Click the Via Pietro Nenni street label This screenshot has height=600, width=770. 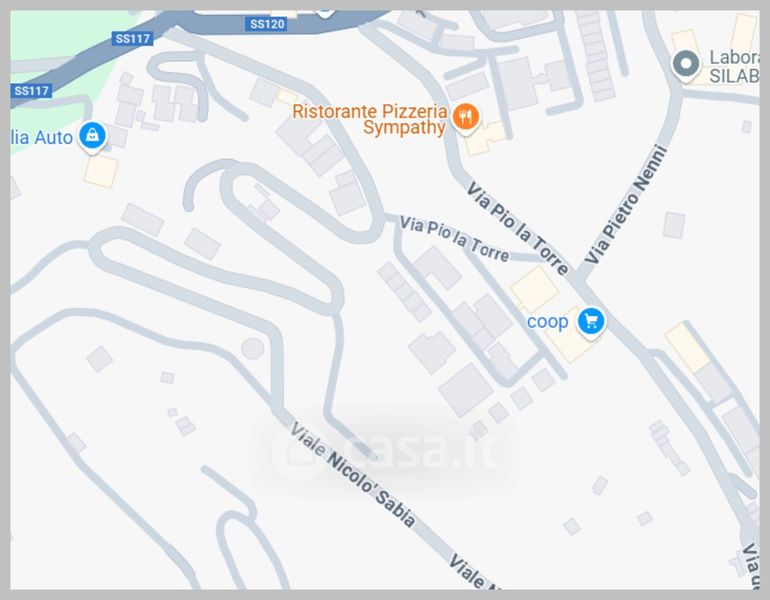pos(626,204)
